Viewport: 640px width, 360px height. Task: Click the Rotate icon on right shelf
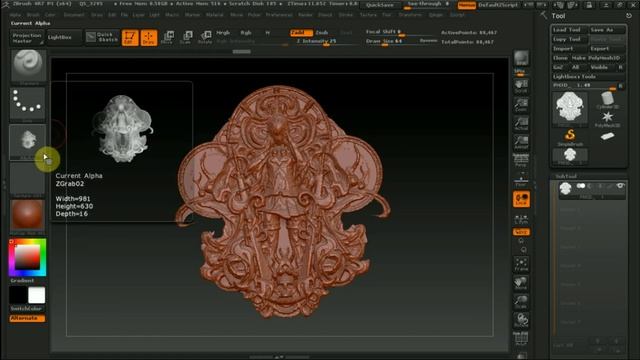[x=521, y=320]
